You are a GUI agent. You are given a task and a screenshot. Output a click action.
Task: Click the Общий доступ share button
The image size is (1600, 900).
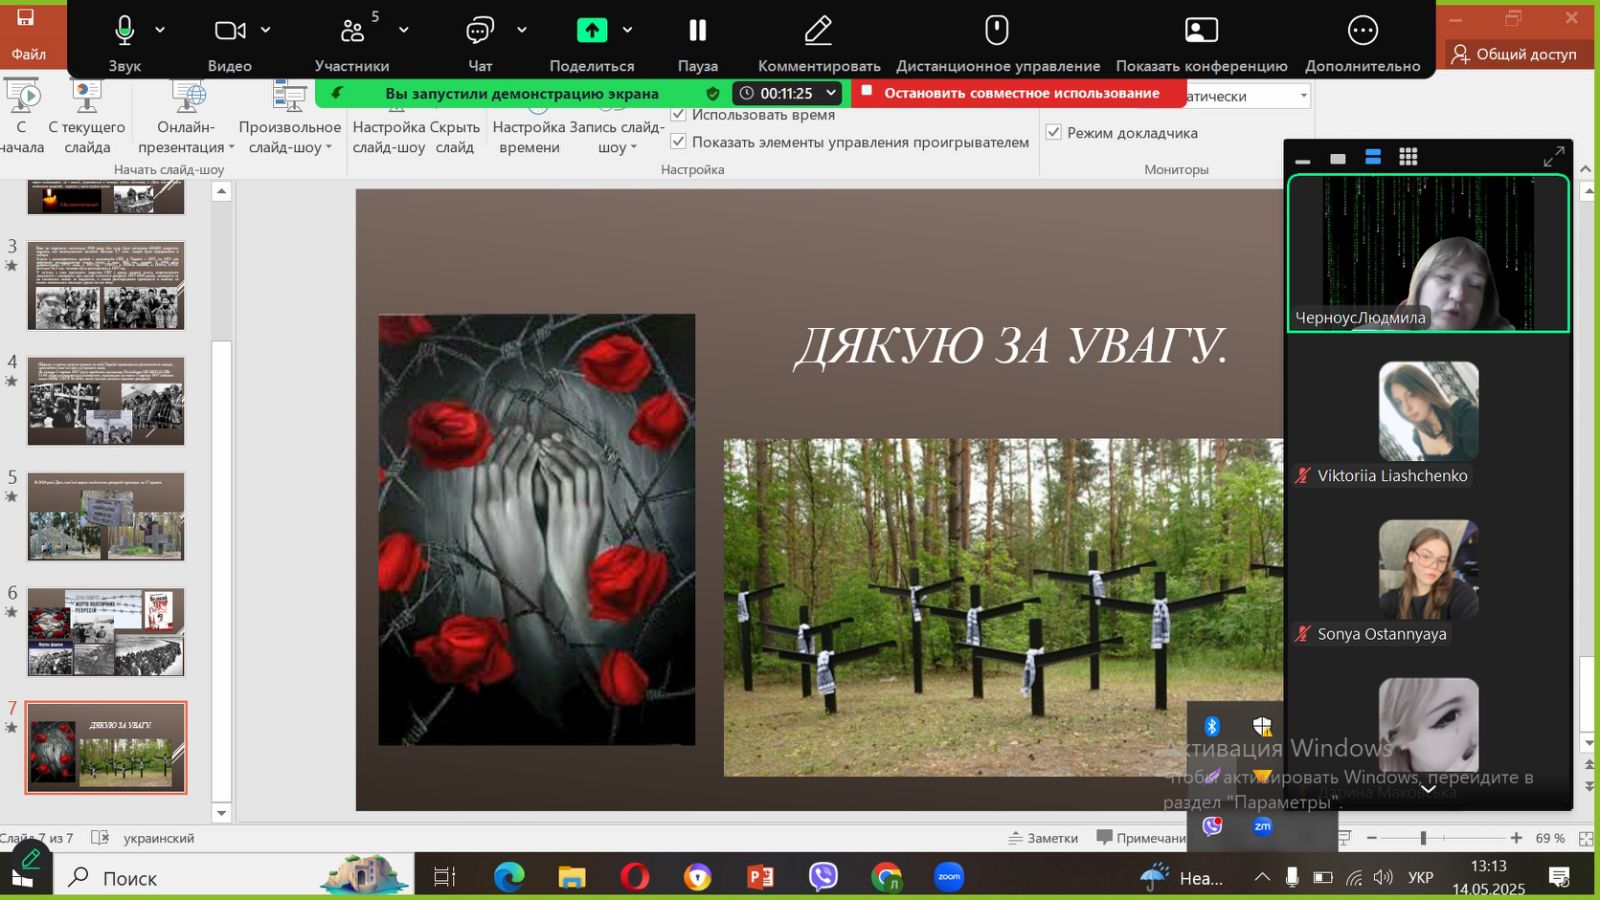tap(1514, 54)
